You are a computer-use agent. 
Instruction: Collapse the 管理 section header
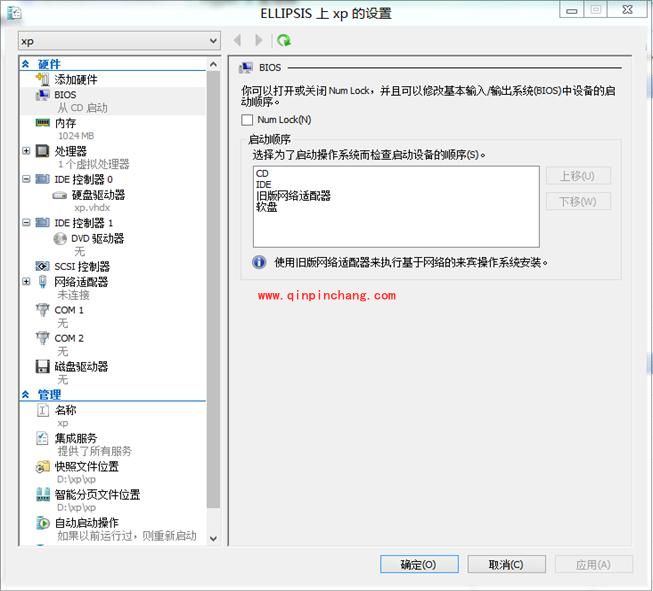[25, 394]
